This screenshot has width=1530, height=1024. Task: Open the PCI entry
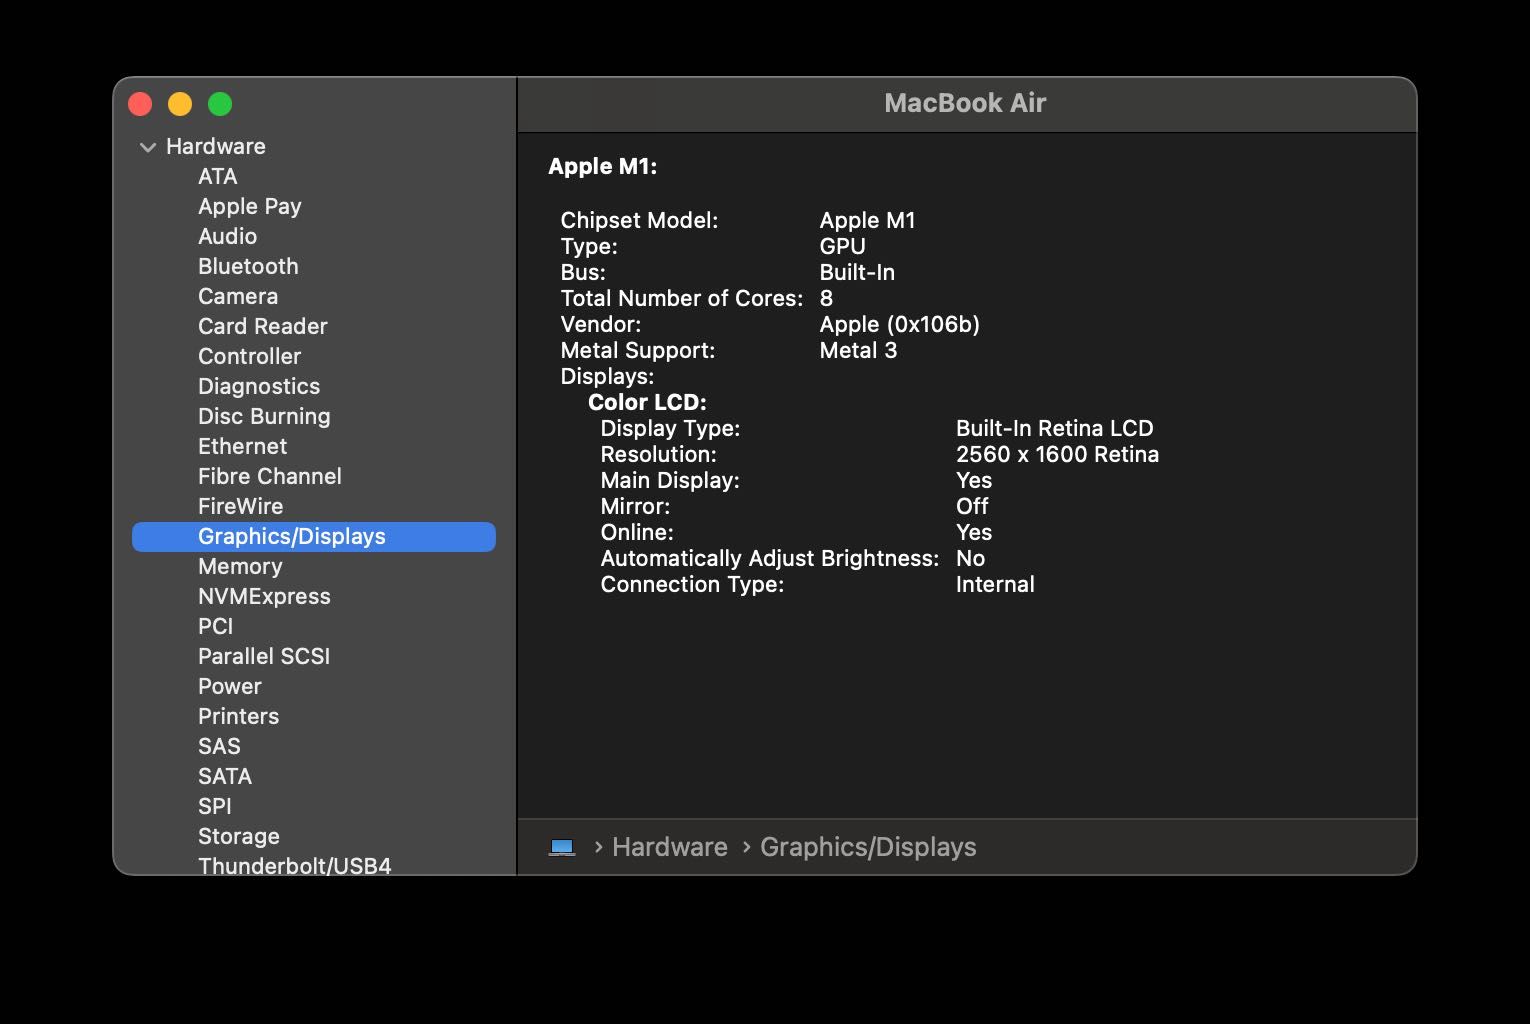(215, 626)
